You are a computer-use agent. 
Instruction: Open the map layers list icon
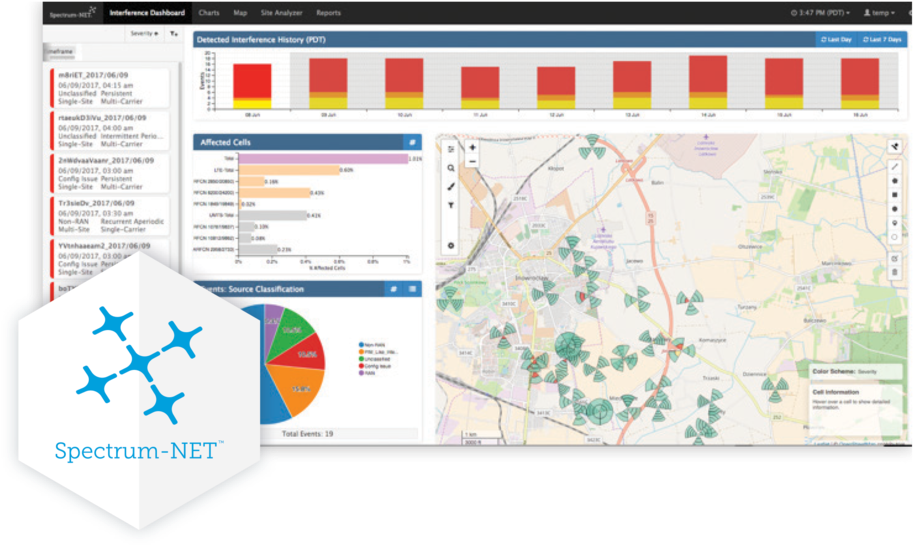point(451,150)
